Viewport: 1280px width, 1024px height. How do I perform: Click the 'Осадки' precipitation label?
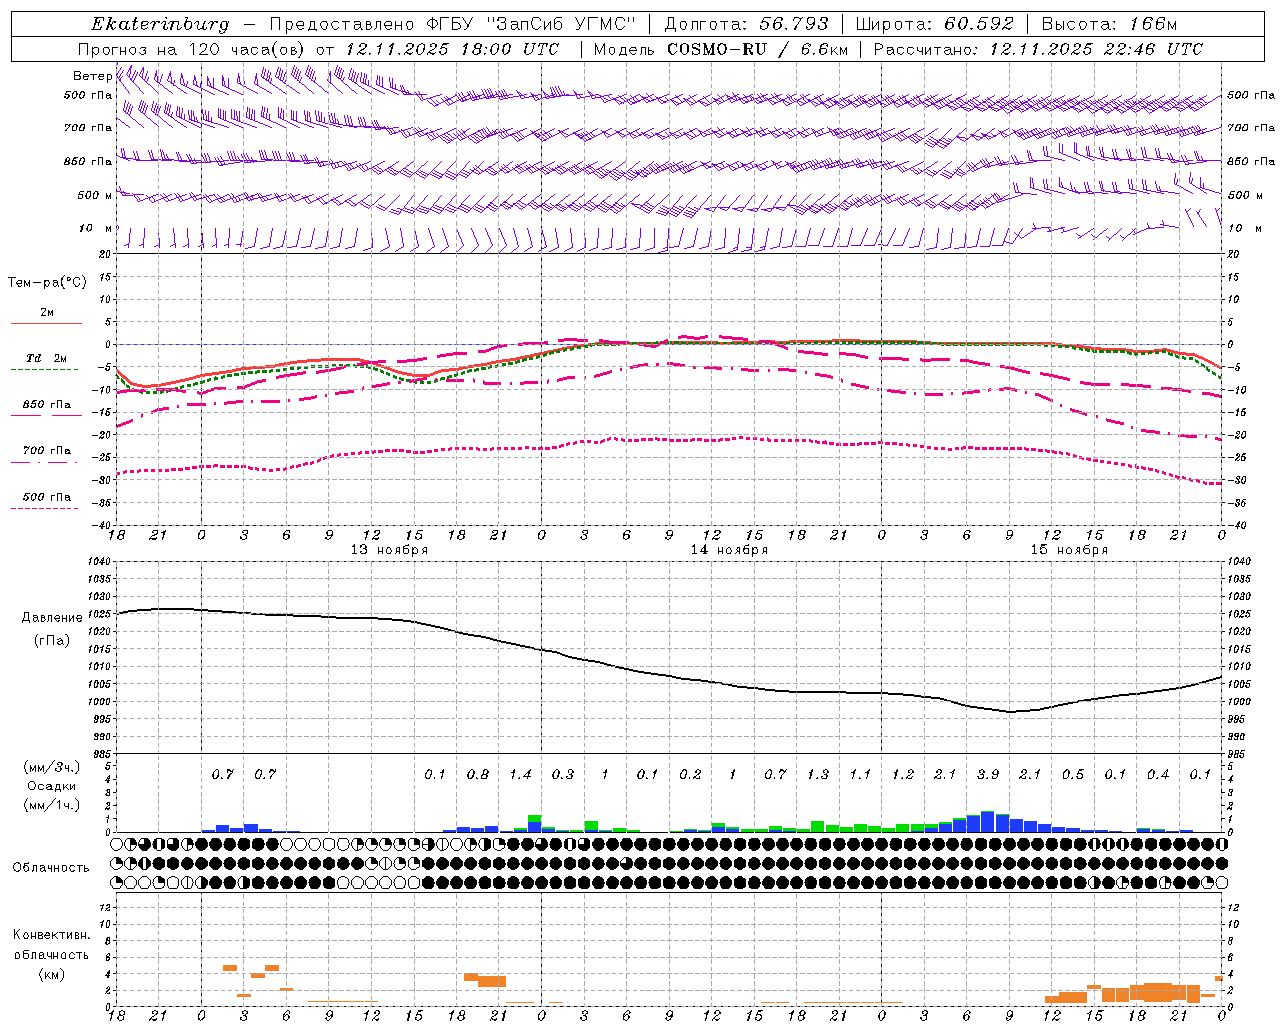pyautogui.click(x=52, y=786)
